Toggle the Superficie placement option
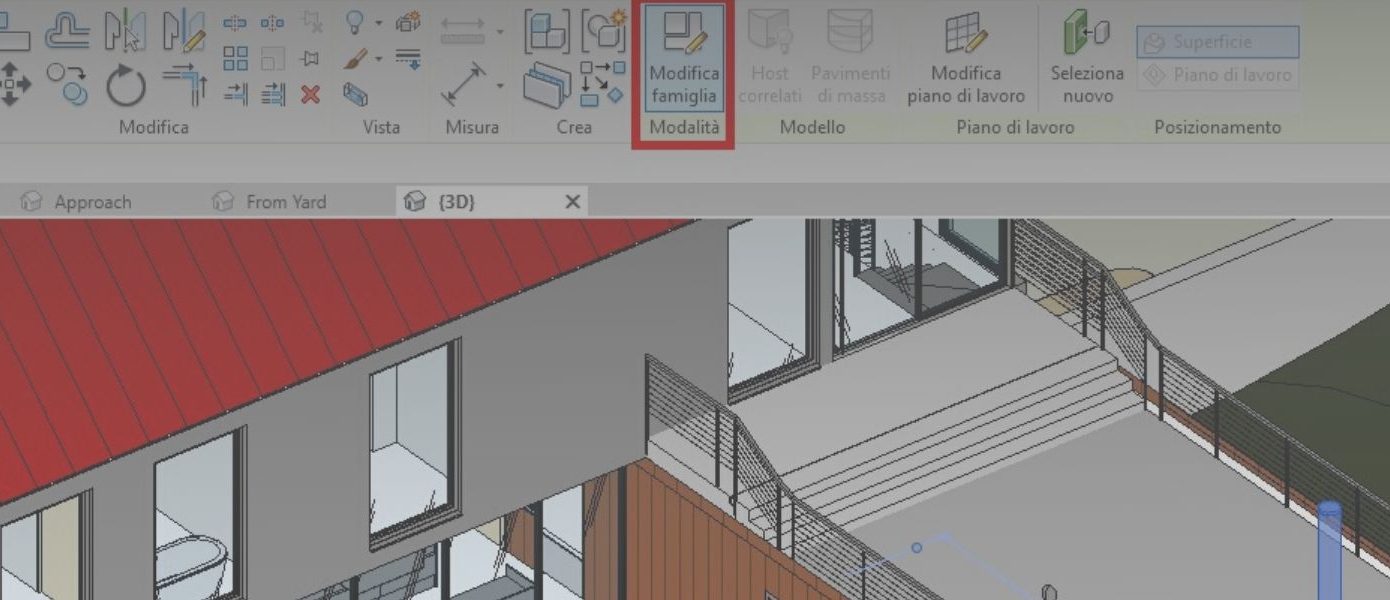 click(1215, 42)
